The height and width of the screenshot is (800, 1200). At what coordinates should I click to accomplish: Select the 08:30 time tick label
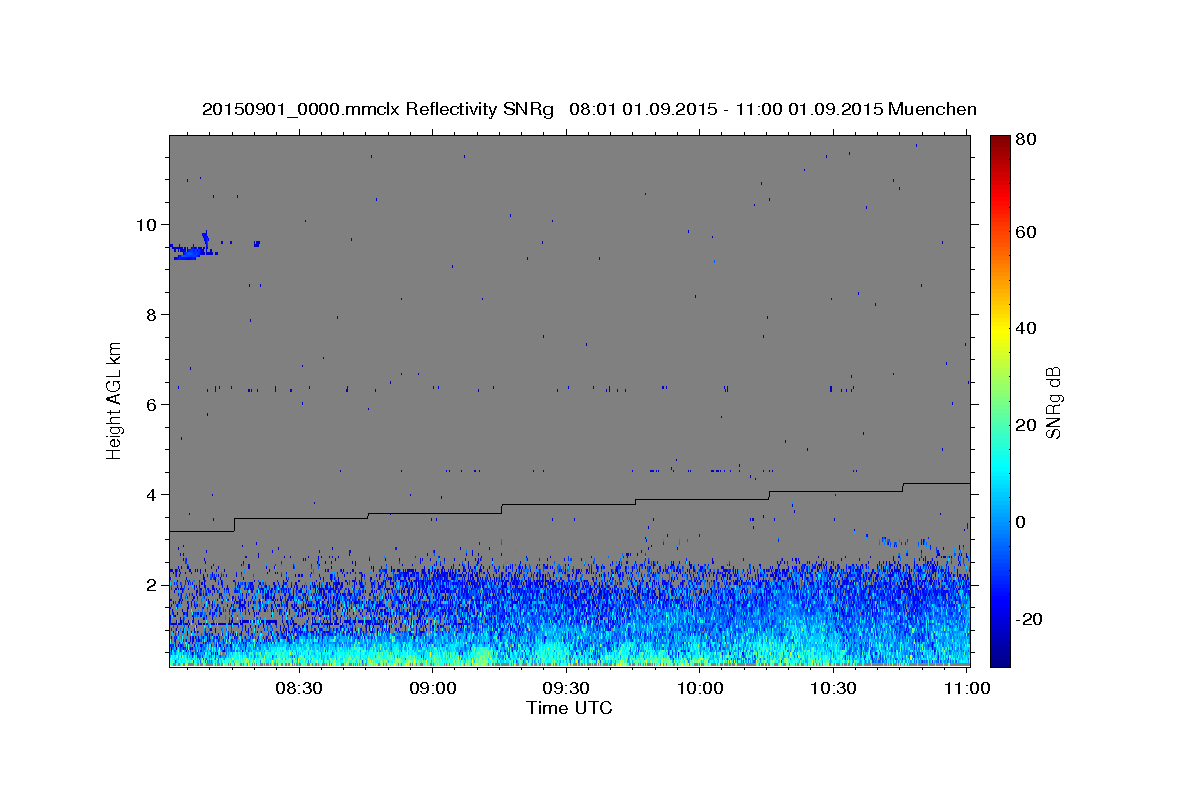pyautogui.click(x=300, y=689)
